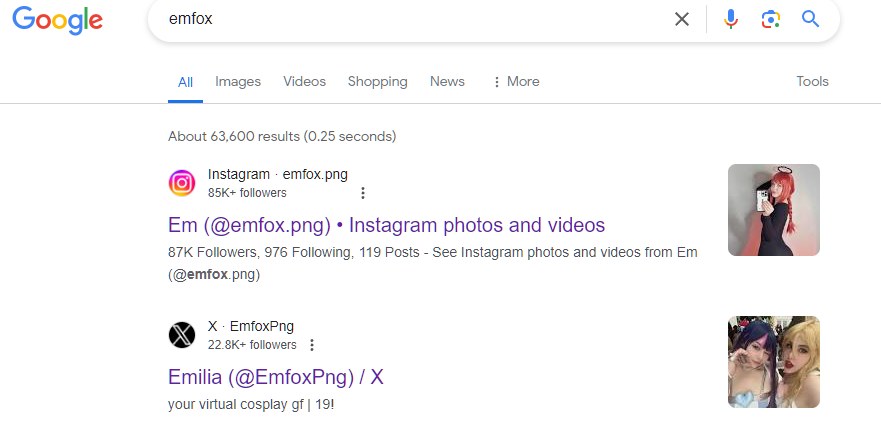Click into the emfox search field
Viewport: 881px width, 442px height.
coord(400,19)
